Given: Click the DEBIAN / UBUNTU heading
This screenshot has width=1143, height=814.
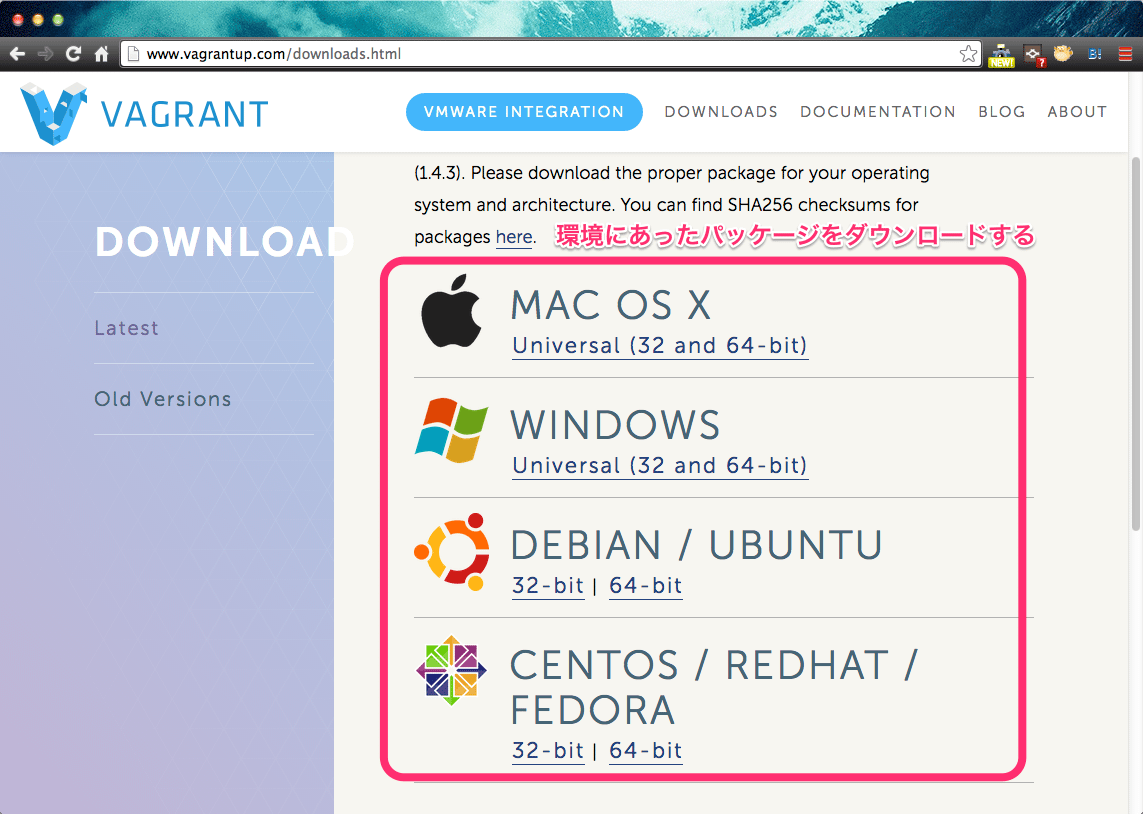Looking at the screenshot, I should tap(697, 545).
